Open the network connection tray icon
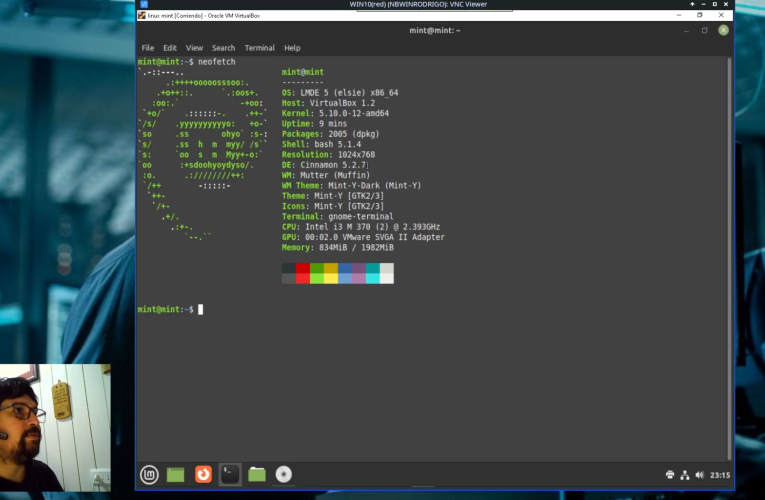 click(685, 475)
